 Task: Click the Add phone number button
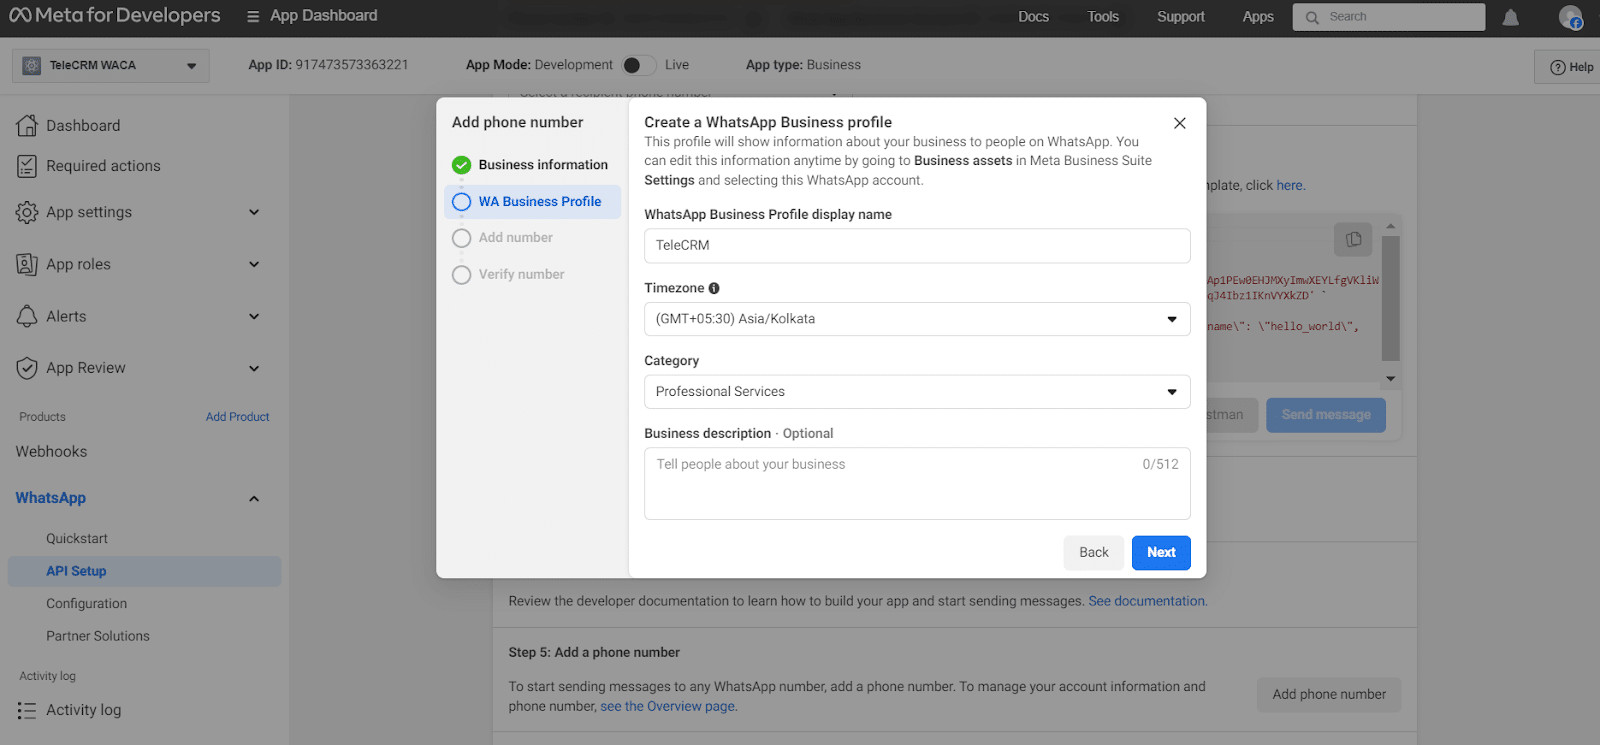1329,694
